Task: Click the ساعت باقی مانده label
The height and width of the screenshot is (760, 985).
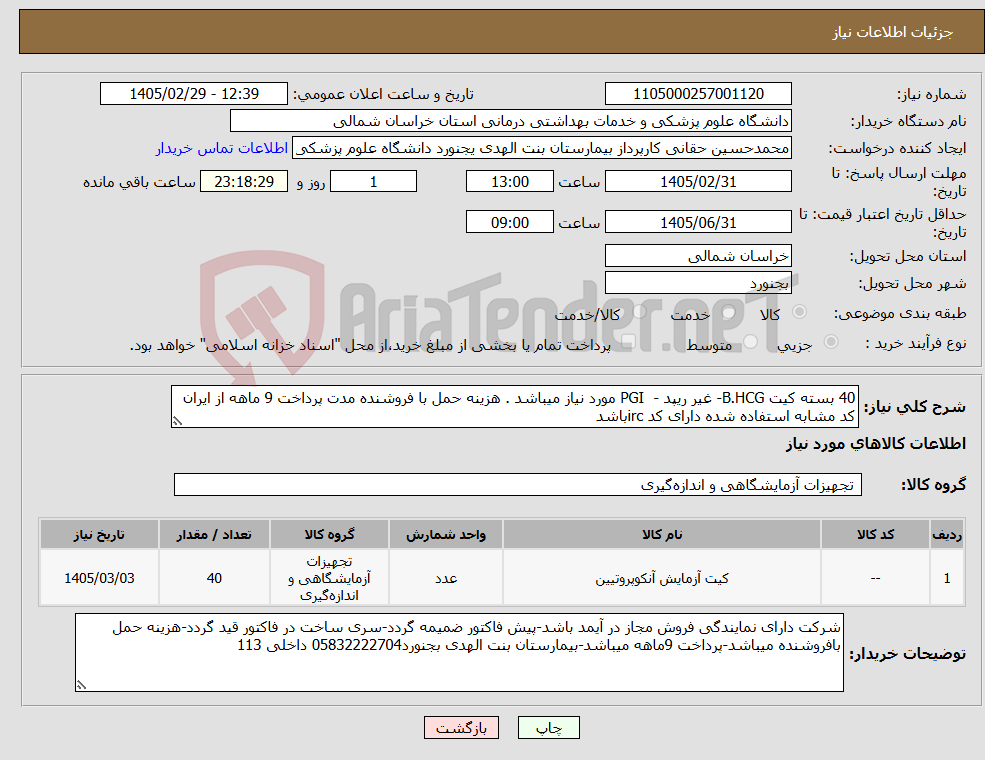Action: tap(139, 182)
